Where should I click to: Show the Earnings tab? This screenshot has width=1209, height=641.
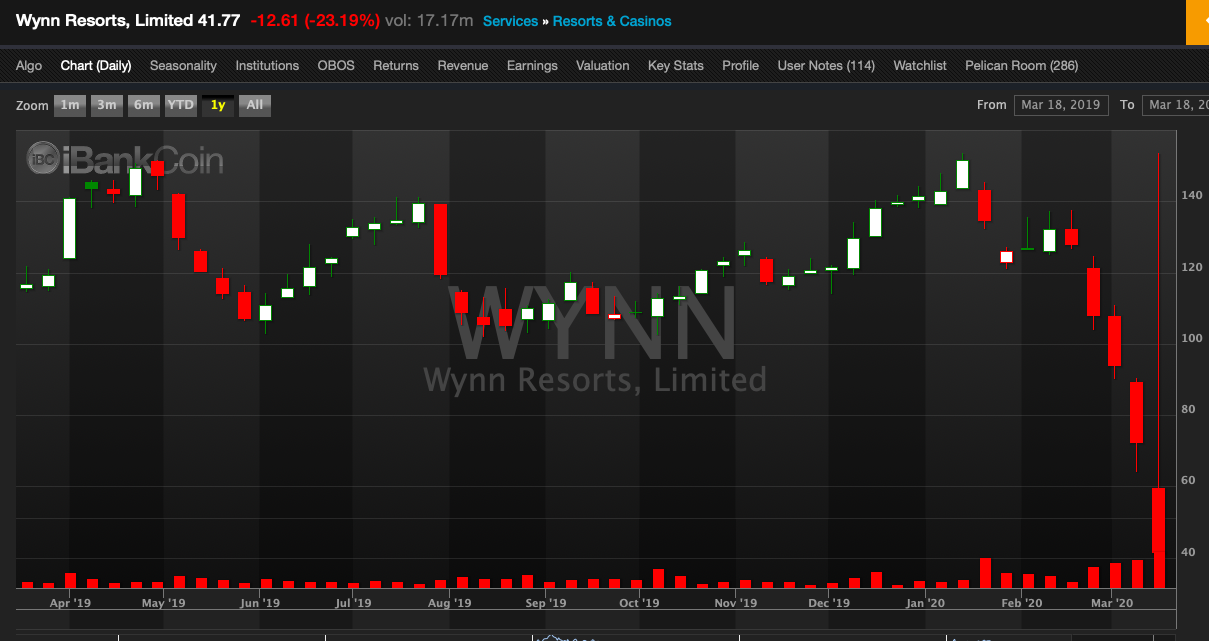coord(532,65)
